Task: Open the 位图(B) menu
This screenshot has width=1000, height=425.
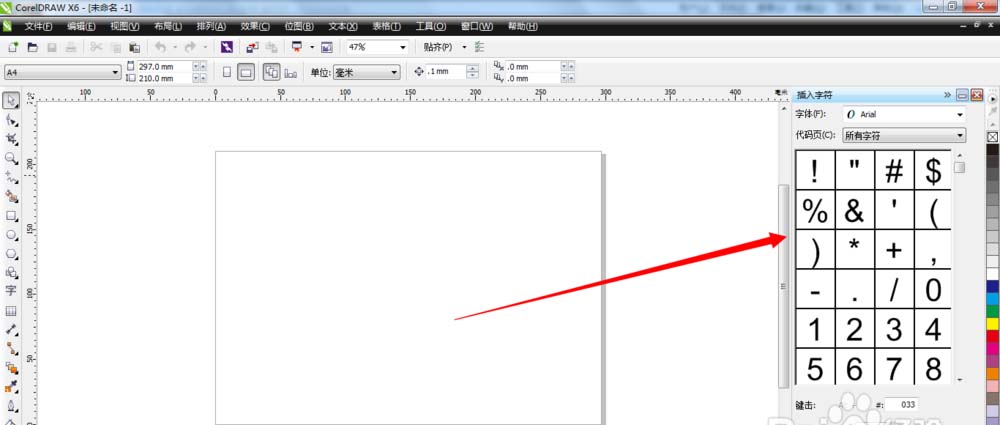Action: [299, 27]
